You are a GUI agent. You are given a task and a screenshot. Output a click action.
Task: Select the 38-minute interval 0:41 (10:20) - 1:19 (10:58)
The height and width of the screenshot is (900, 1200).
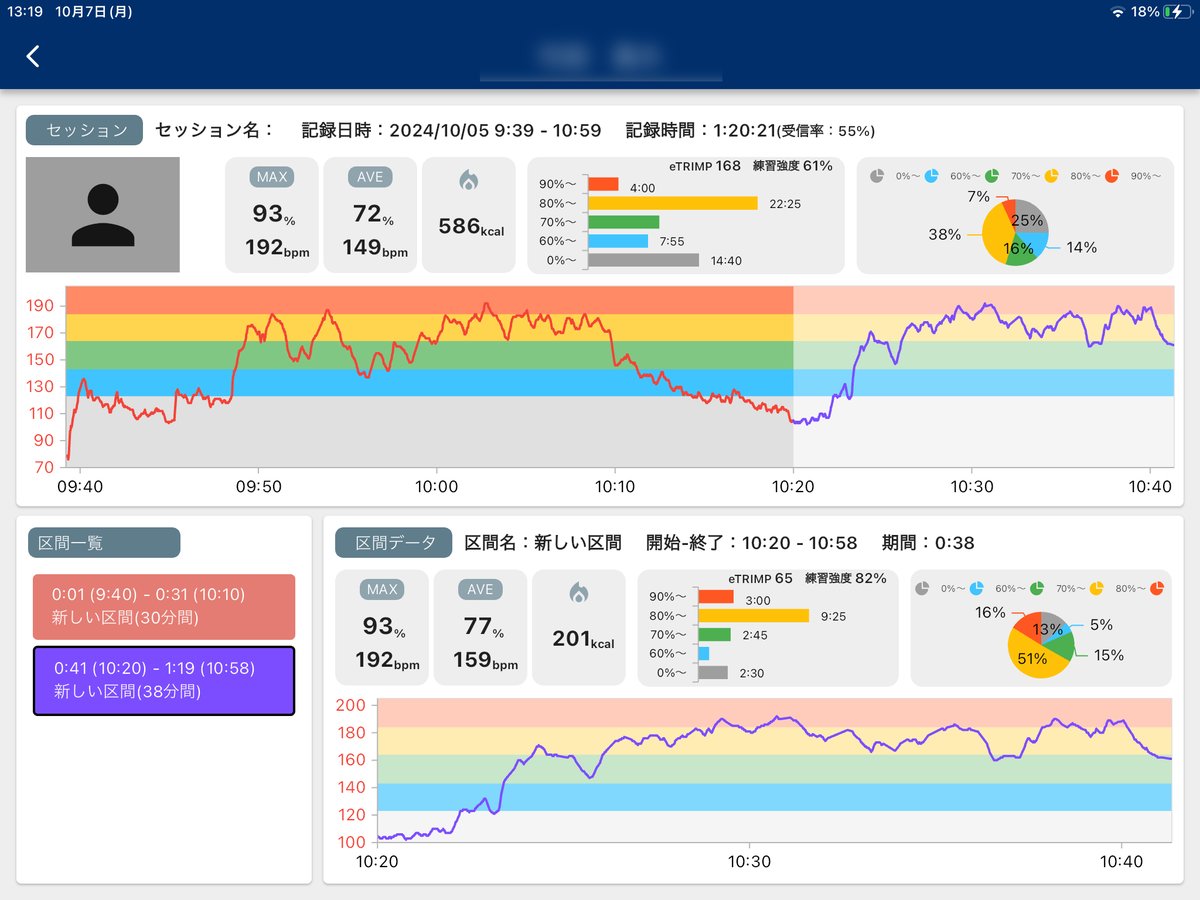[x=164, y=681]
